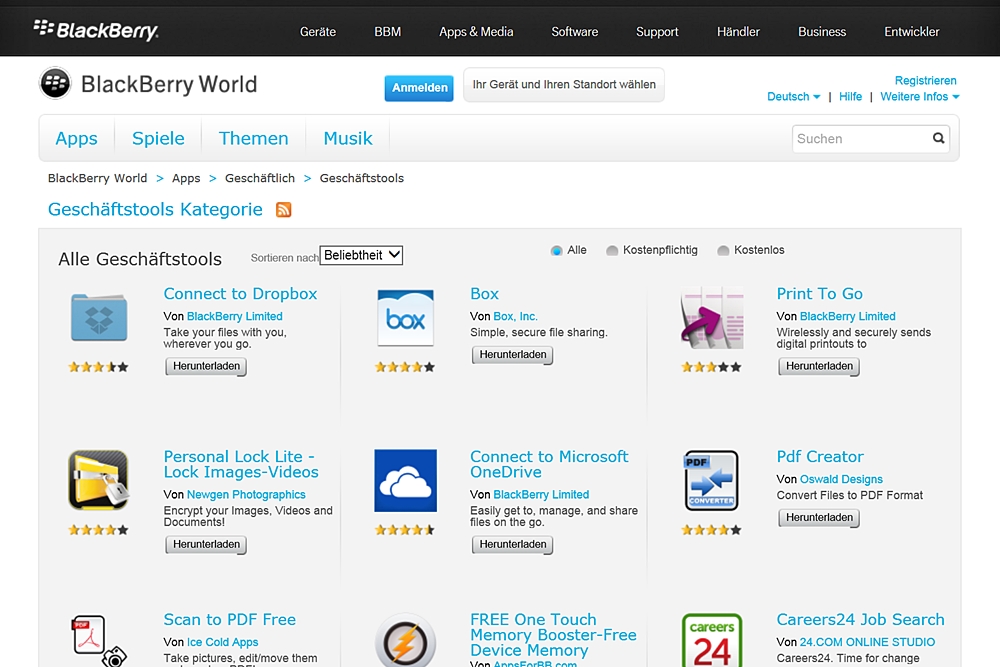This screenshot has height=667, width=1000.
Task: Open the Software menu
Action: [575, 31]
